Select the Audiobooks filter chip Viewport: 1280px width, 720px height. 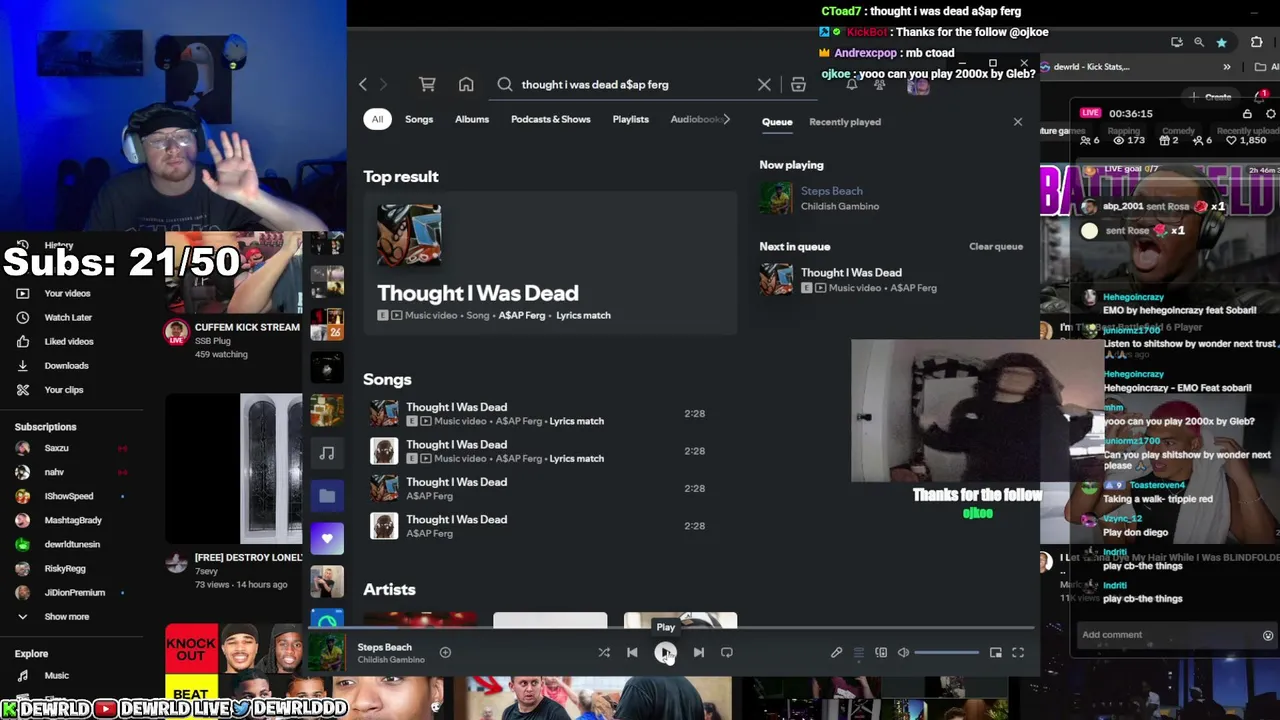pos(695,119)
